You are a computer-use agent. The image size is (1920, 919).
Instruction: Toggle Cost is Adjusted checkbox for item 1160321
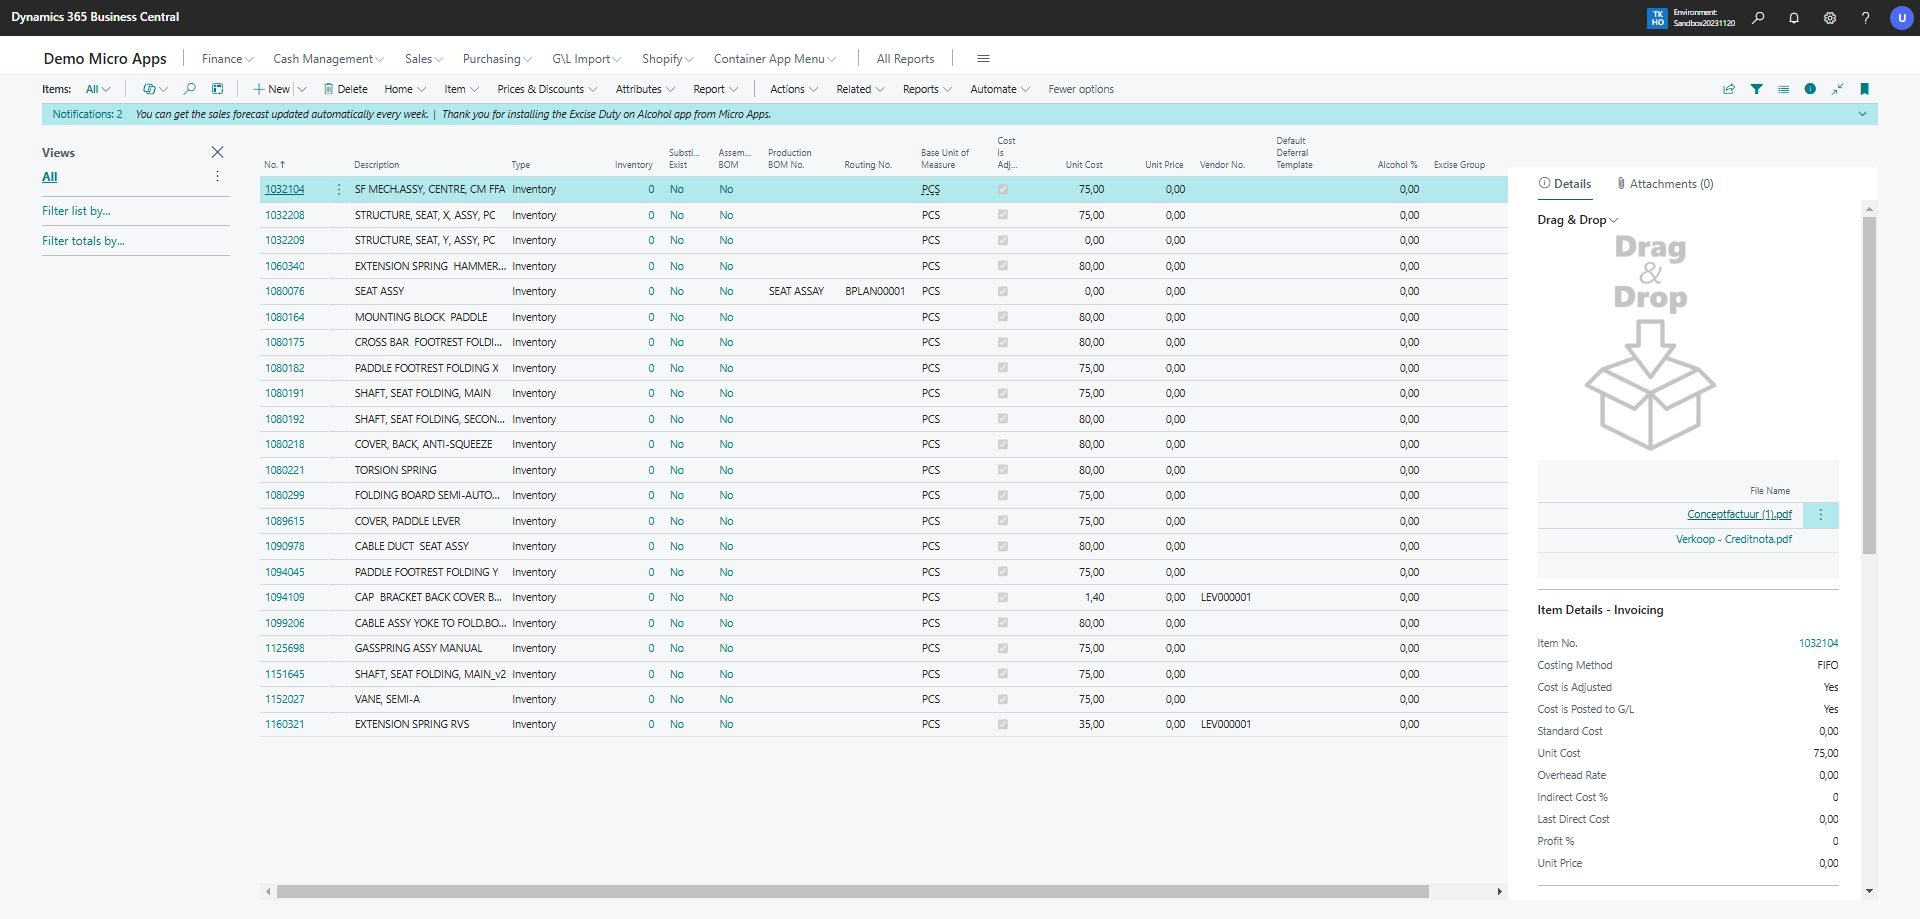coord(1002,724)
